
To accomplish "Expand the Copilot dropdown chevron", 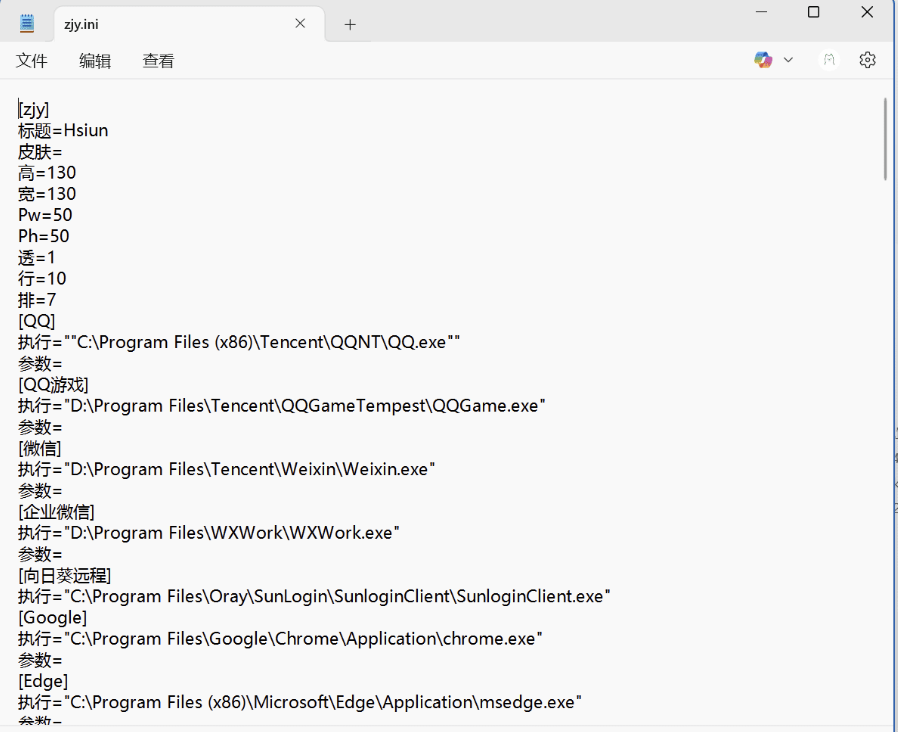I will pos(789,59).
